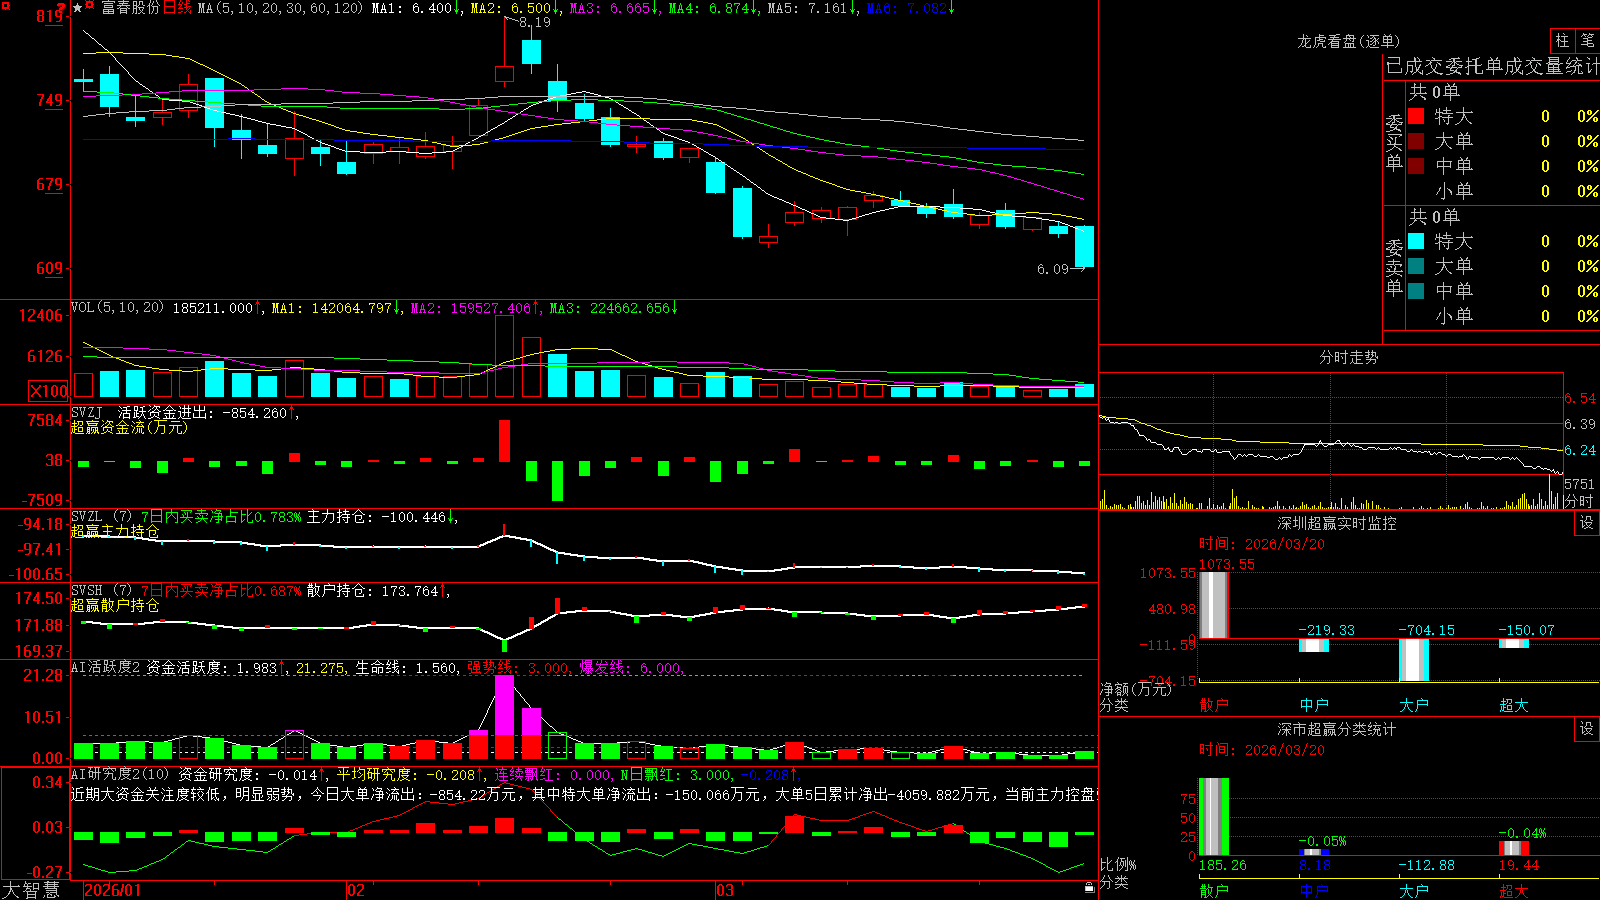The image size is (1600, 900).
Task: Click the 2026/01 timeline date marker
Action: point(112,890)
